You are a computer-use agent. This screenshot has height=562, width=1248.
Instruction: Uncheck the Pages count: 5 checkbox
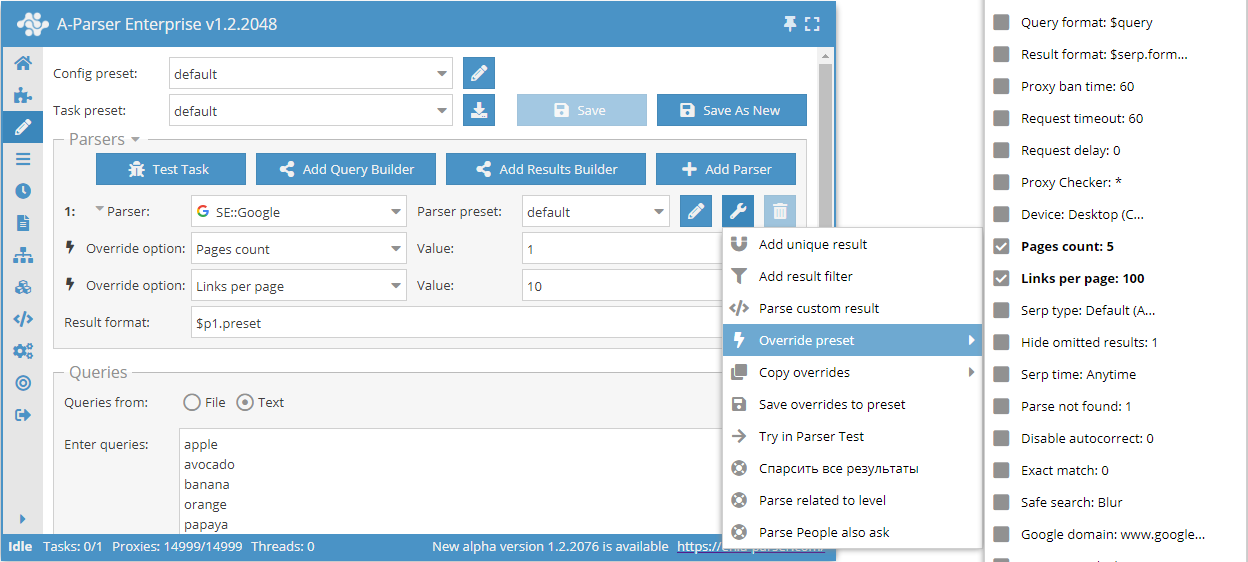click(x=1001, y=246)
